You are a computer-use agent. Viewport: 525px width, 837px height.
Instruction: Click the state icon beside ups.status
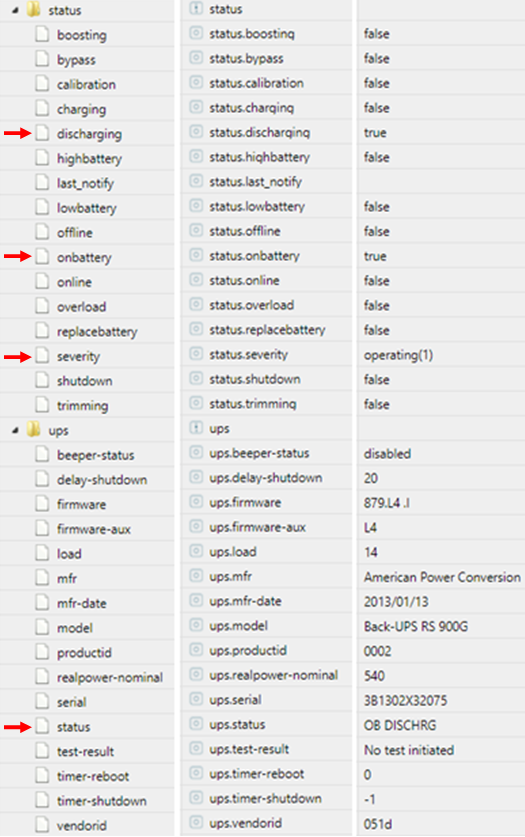point(196,724)
